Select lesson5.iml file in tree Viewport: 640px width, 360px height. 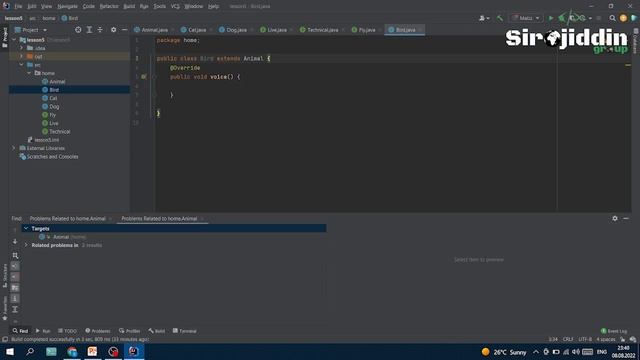tap(43, 140)
